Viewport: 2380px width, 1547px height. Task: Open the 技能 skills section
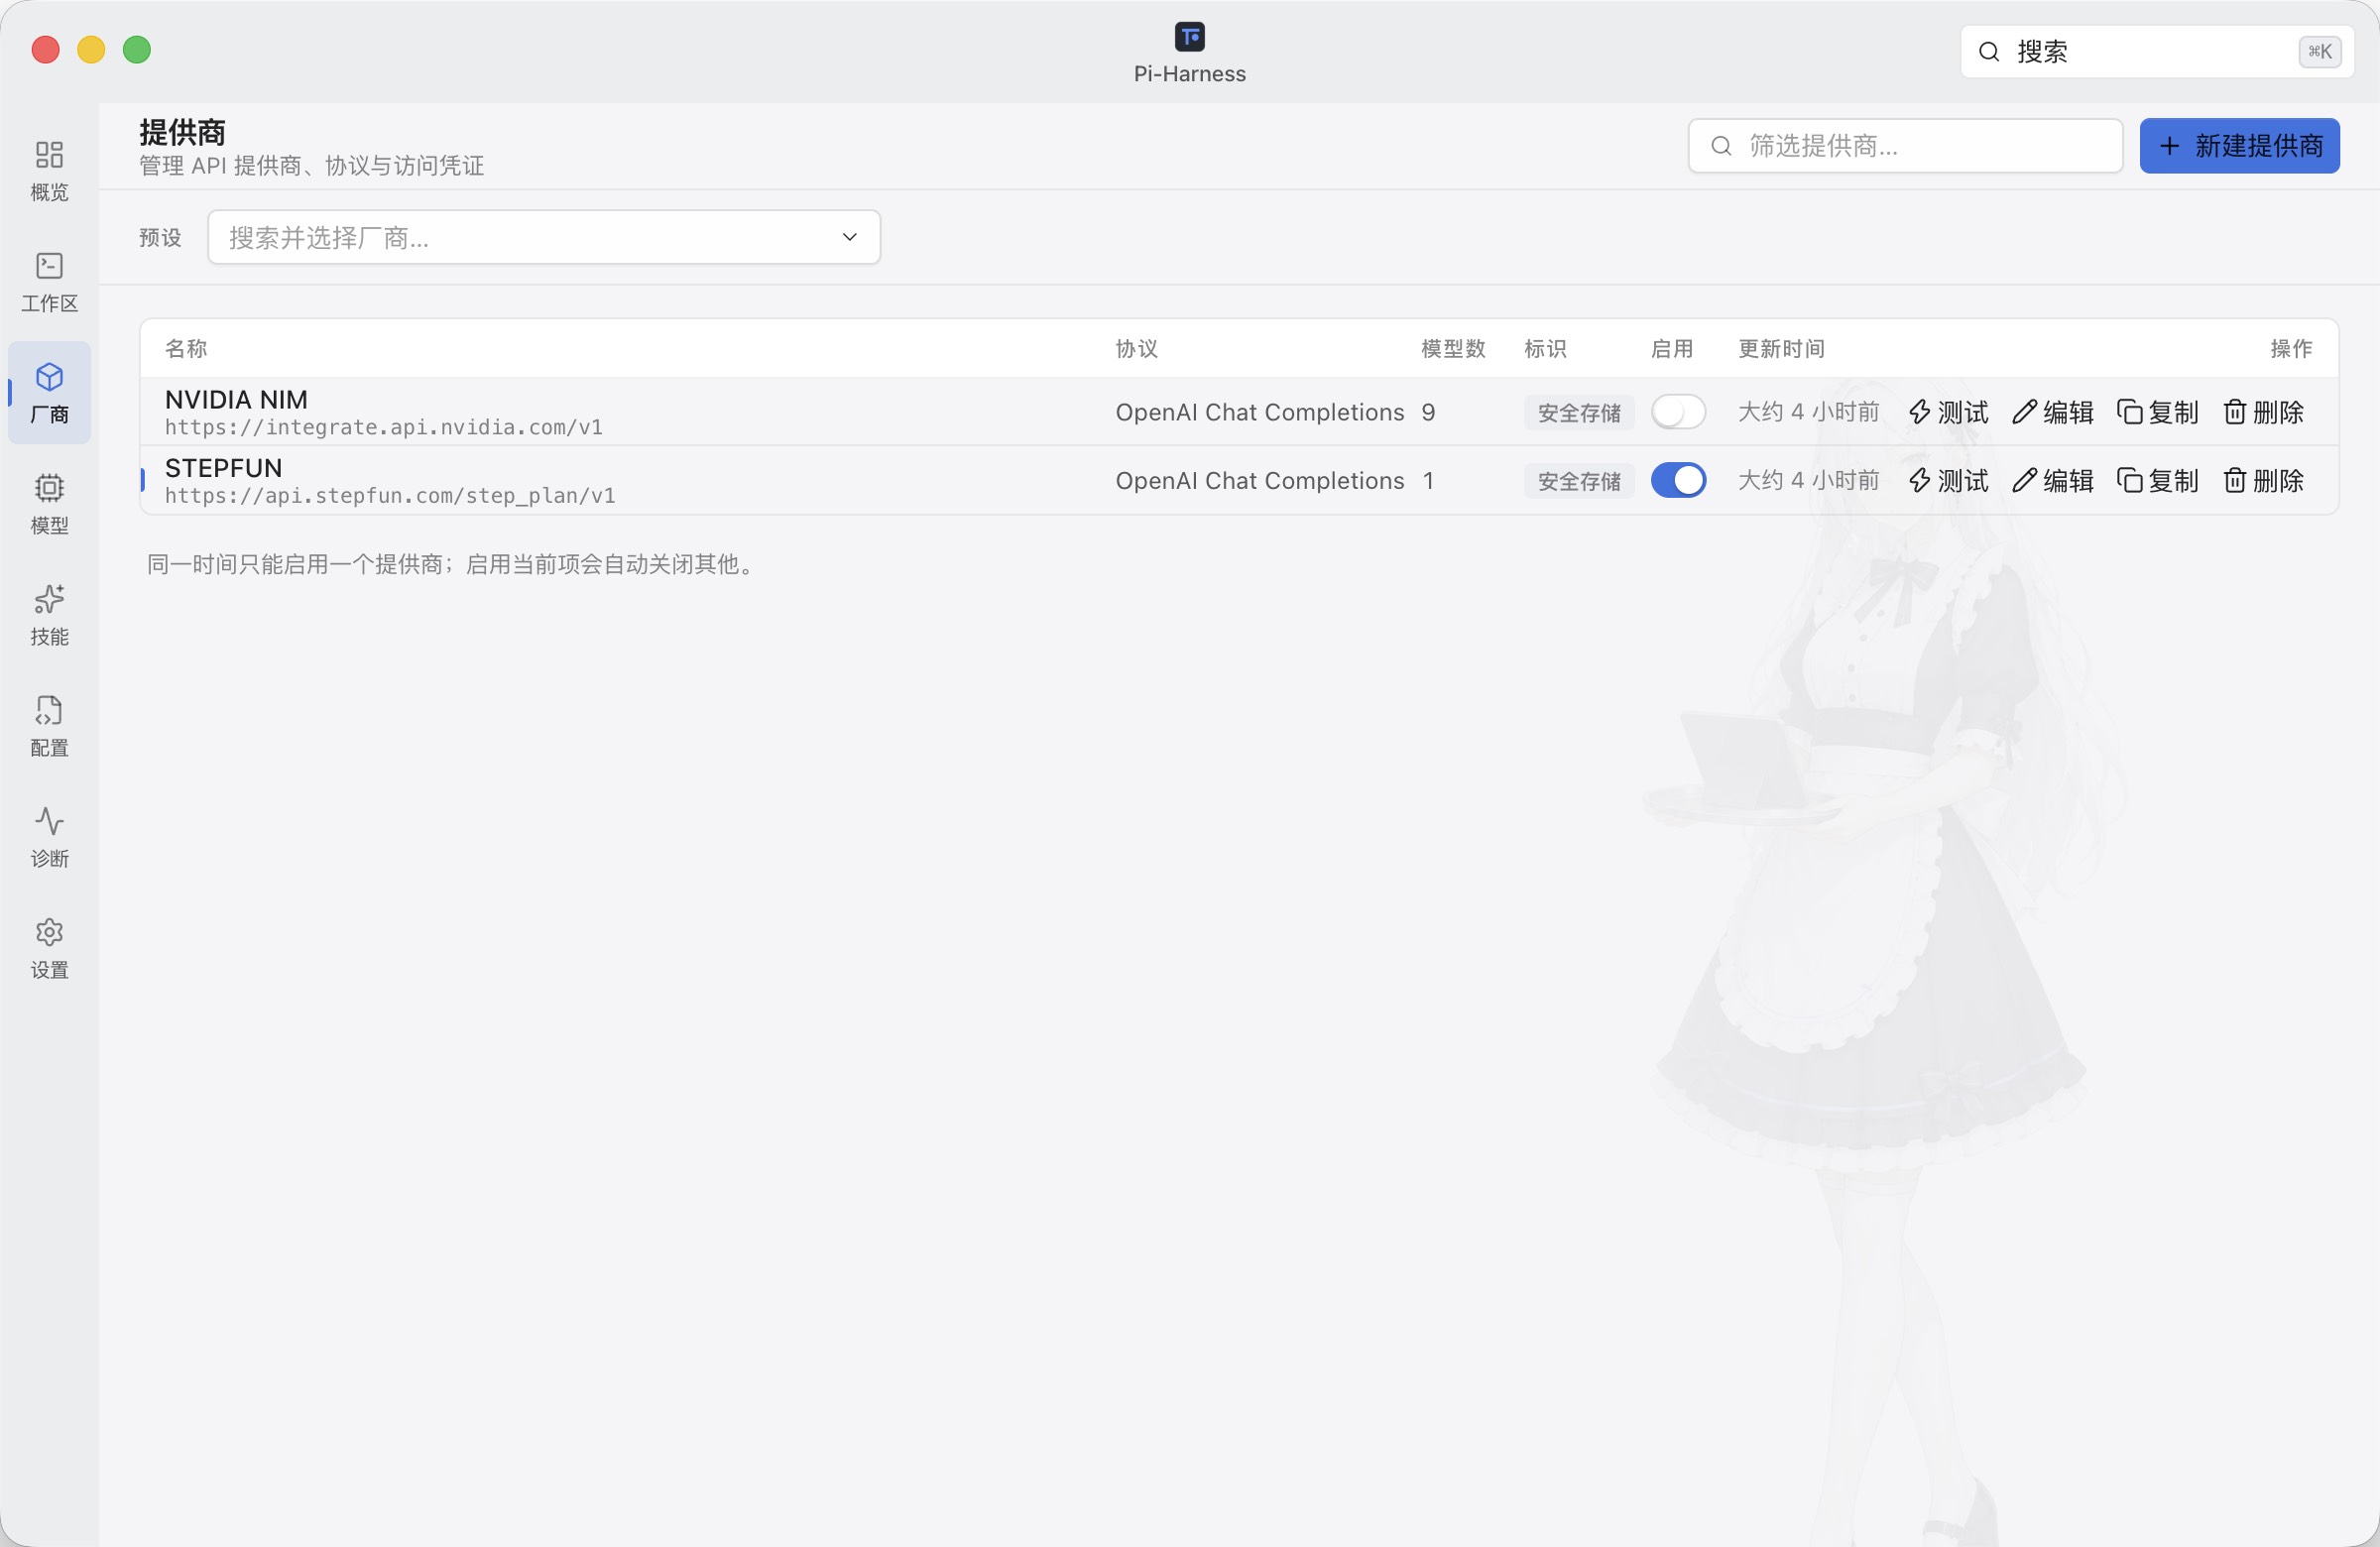click(49, 615)
